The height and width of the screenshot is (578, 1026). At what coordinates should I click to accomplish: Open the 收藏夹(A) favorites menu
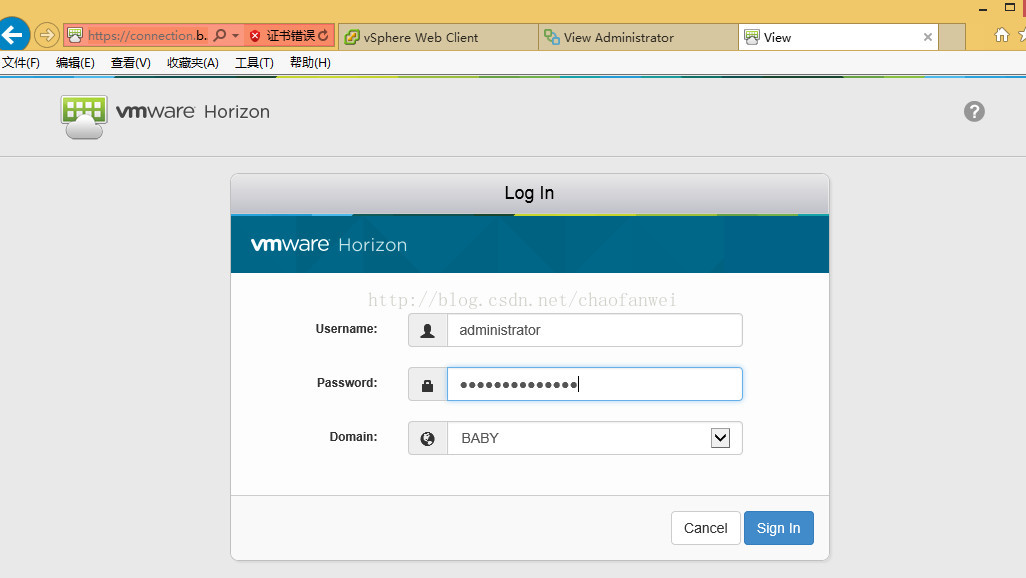(x=192, y=63)
